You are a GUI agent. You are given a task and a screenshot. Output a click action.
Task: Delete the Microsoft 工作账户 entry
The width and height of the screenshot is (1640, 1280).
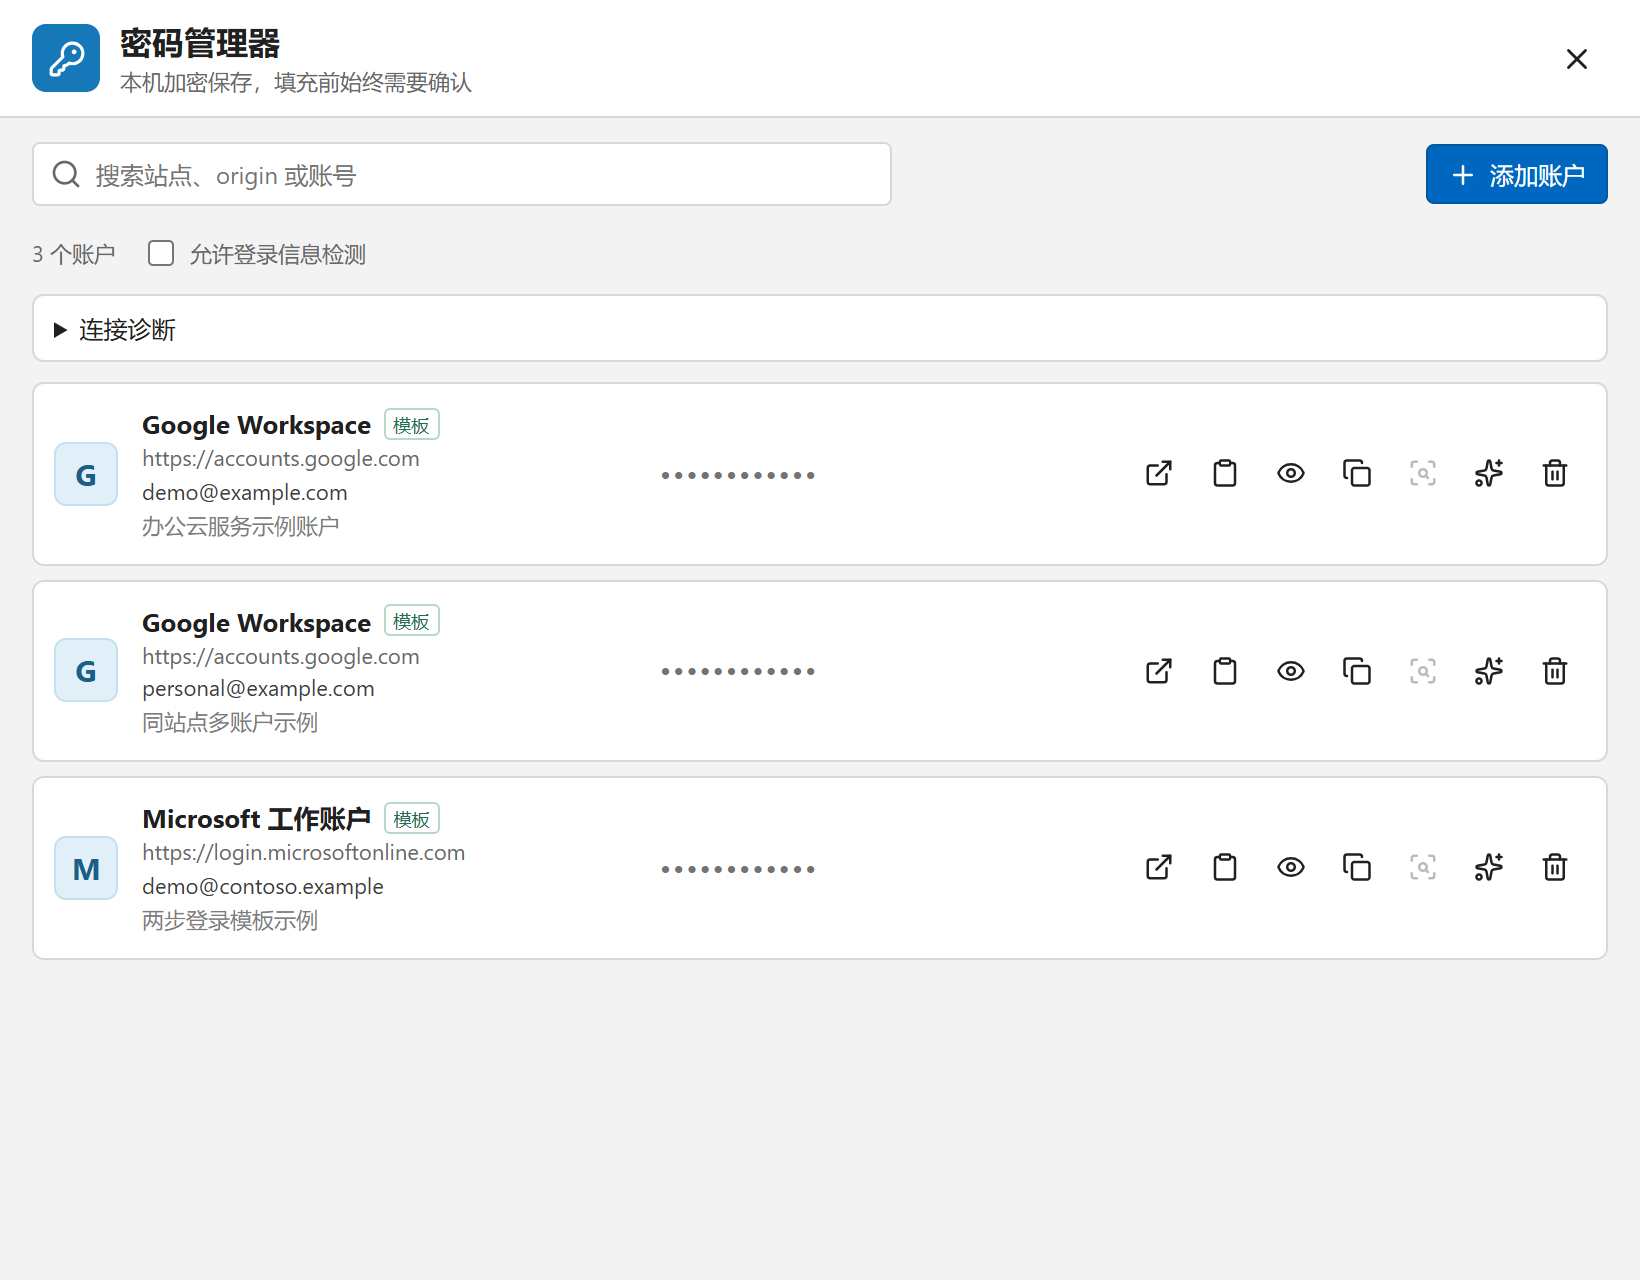(1555, 868)
